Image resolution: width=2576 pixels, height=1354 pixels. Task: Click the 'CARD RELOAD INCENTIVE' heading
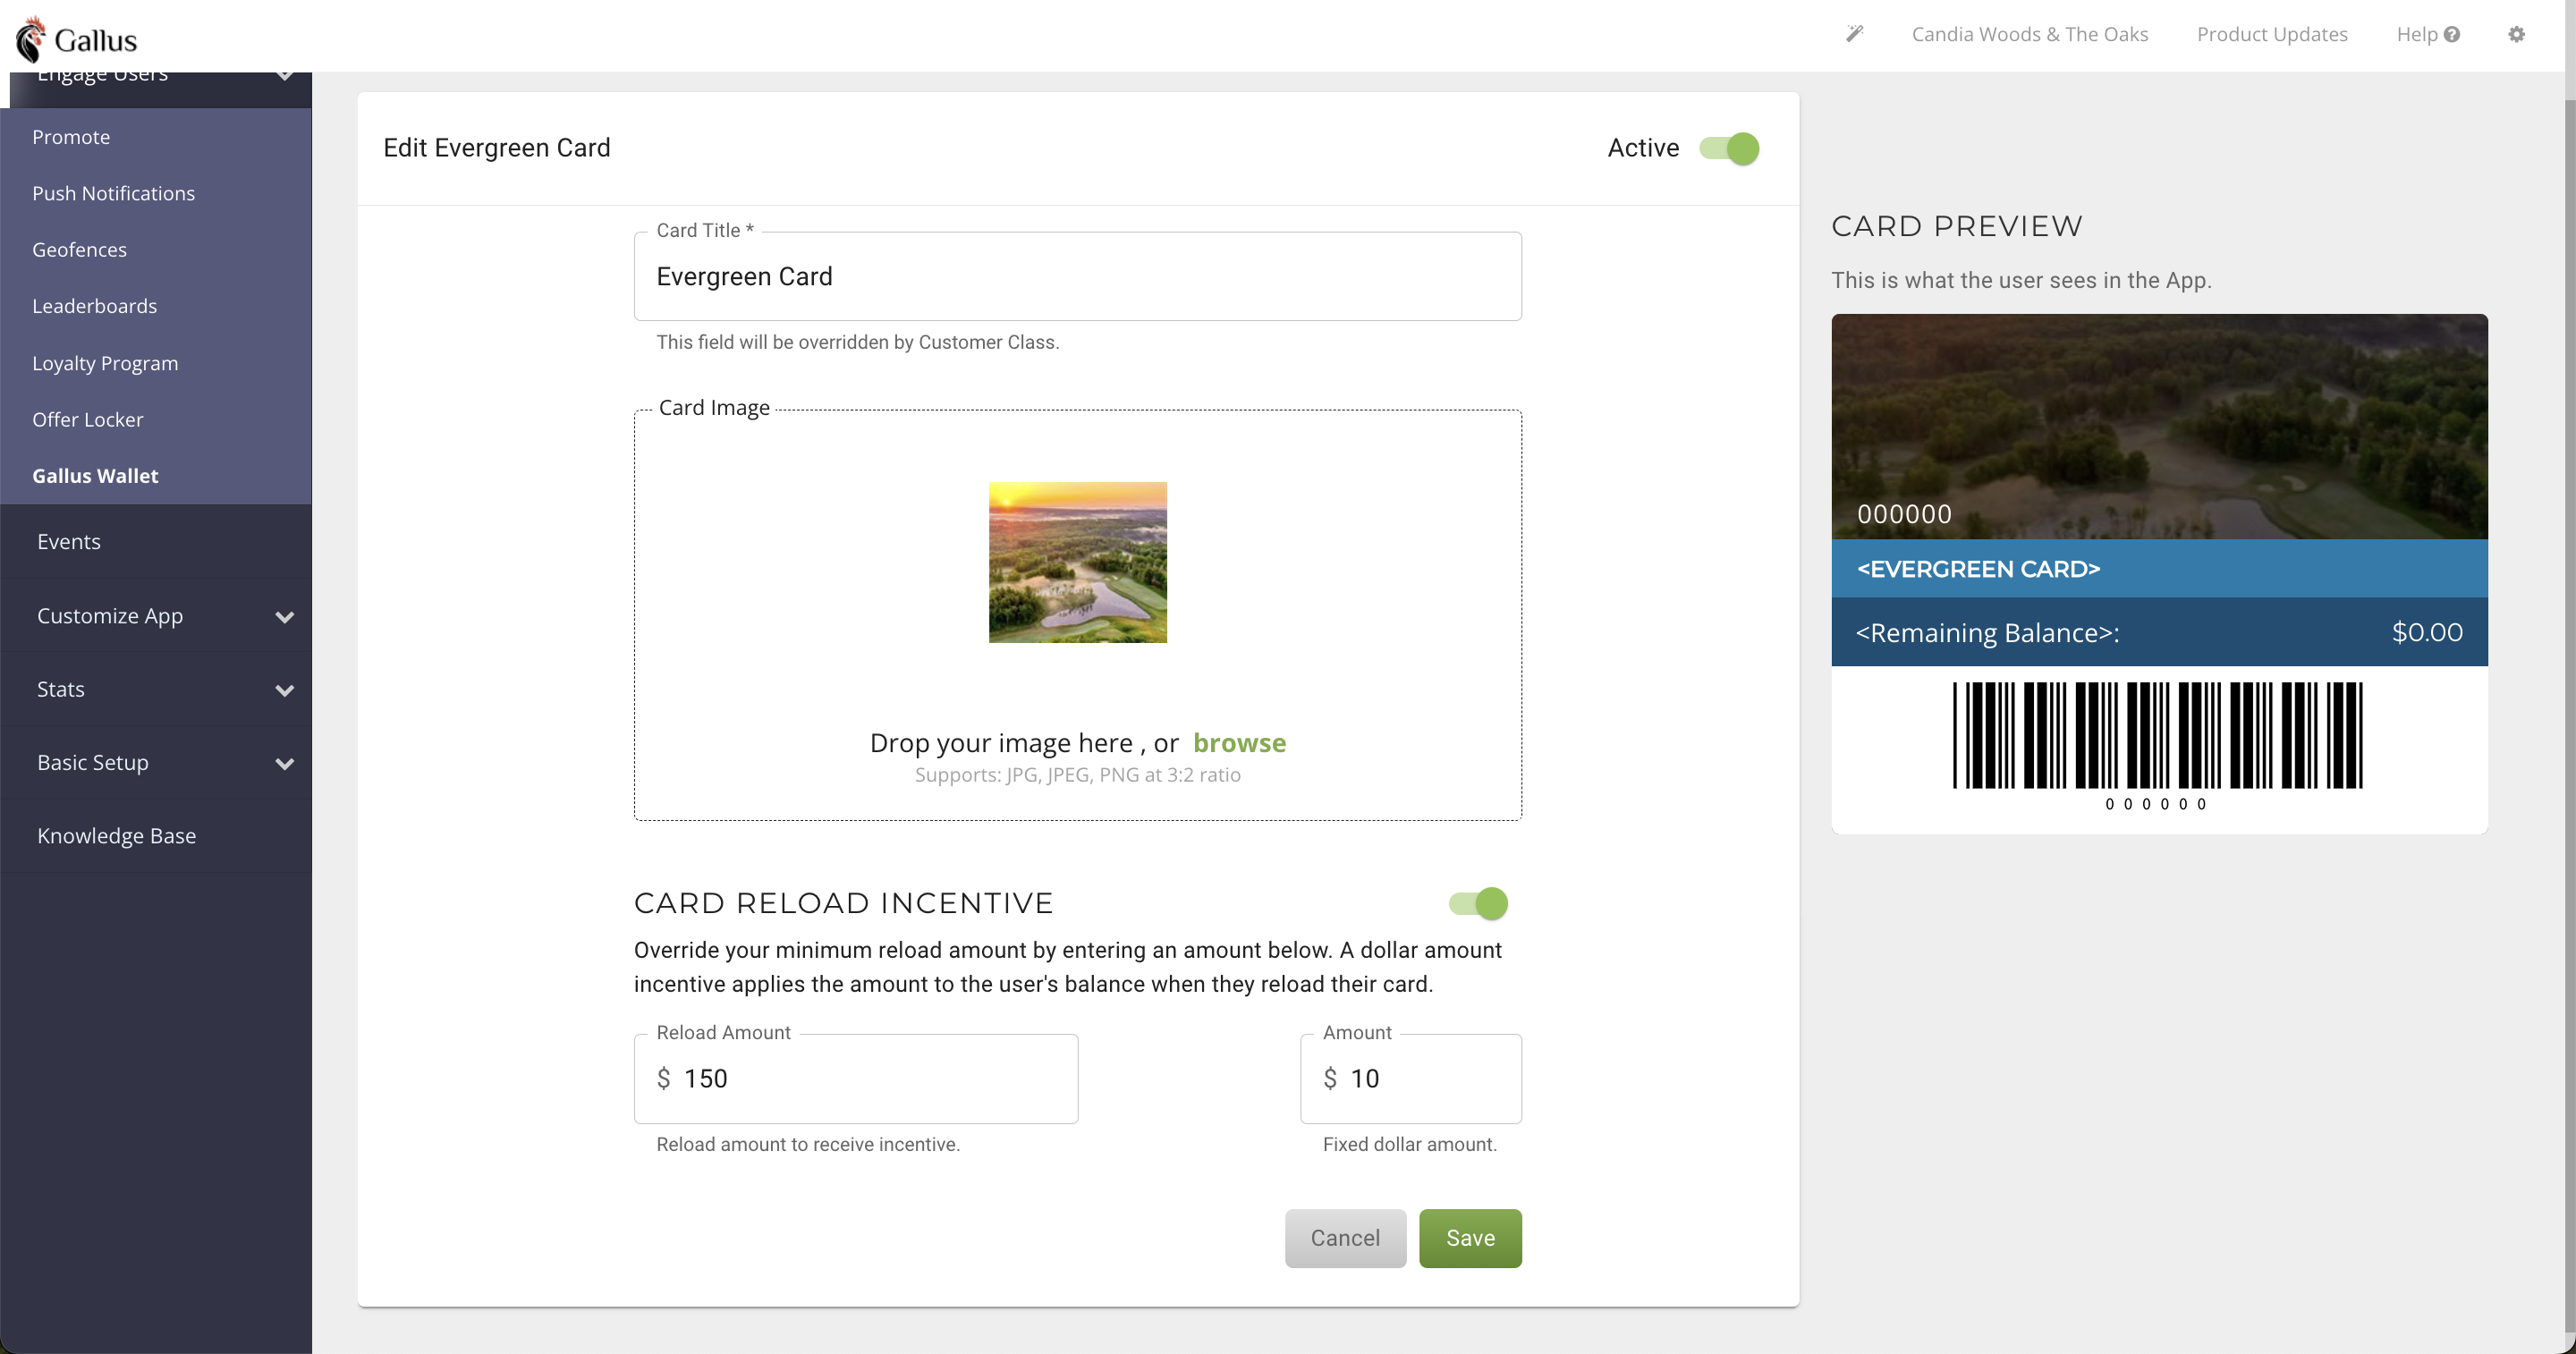point(844,903)
